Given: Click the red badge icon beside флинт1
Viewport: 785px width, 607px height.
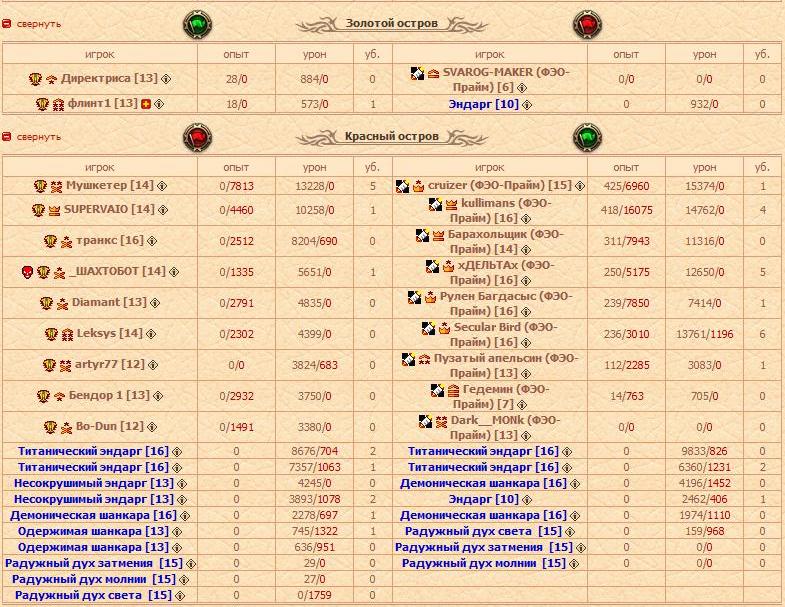Looking at the screenshot, I should coord(146,104).
